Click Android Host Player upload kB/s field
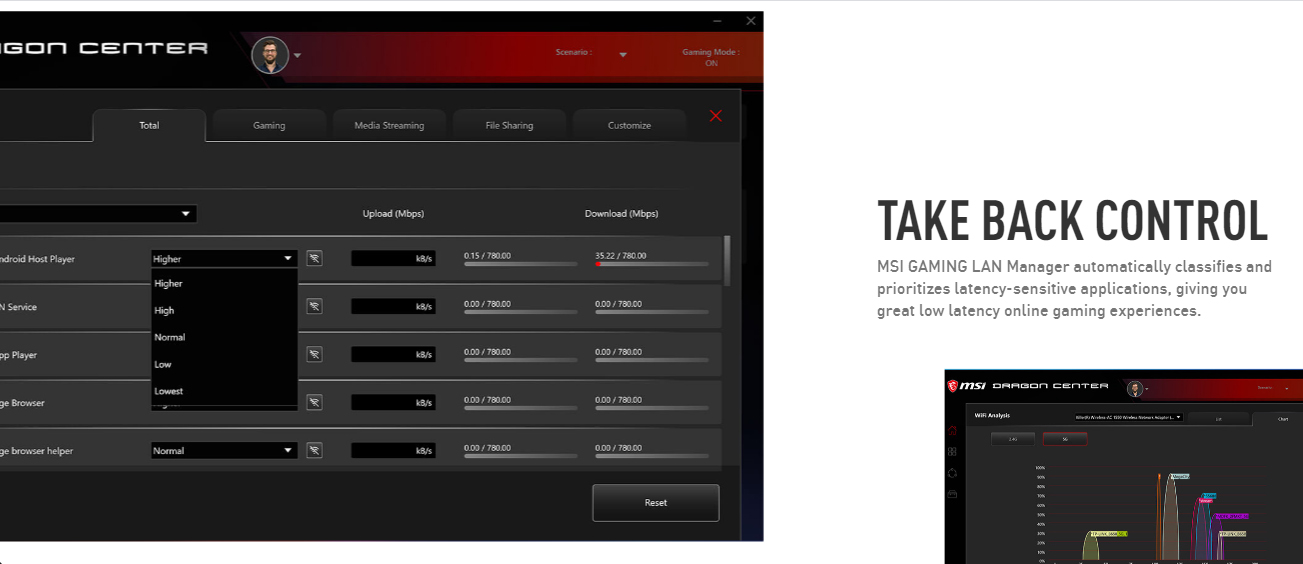The height and width of the screenshot is (564, 1303). point(393,259)
